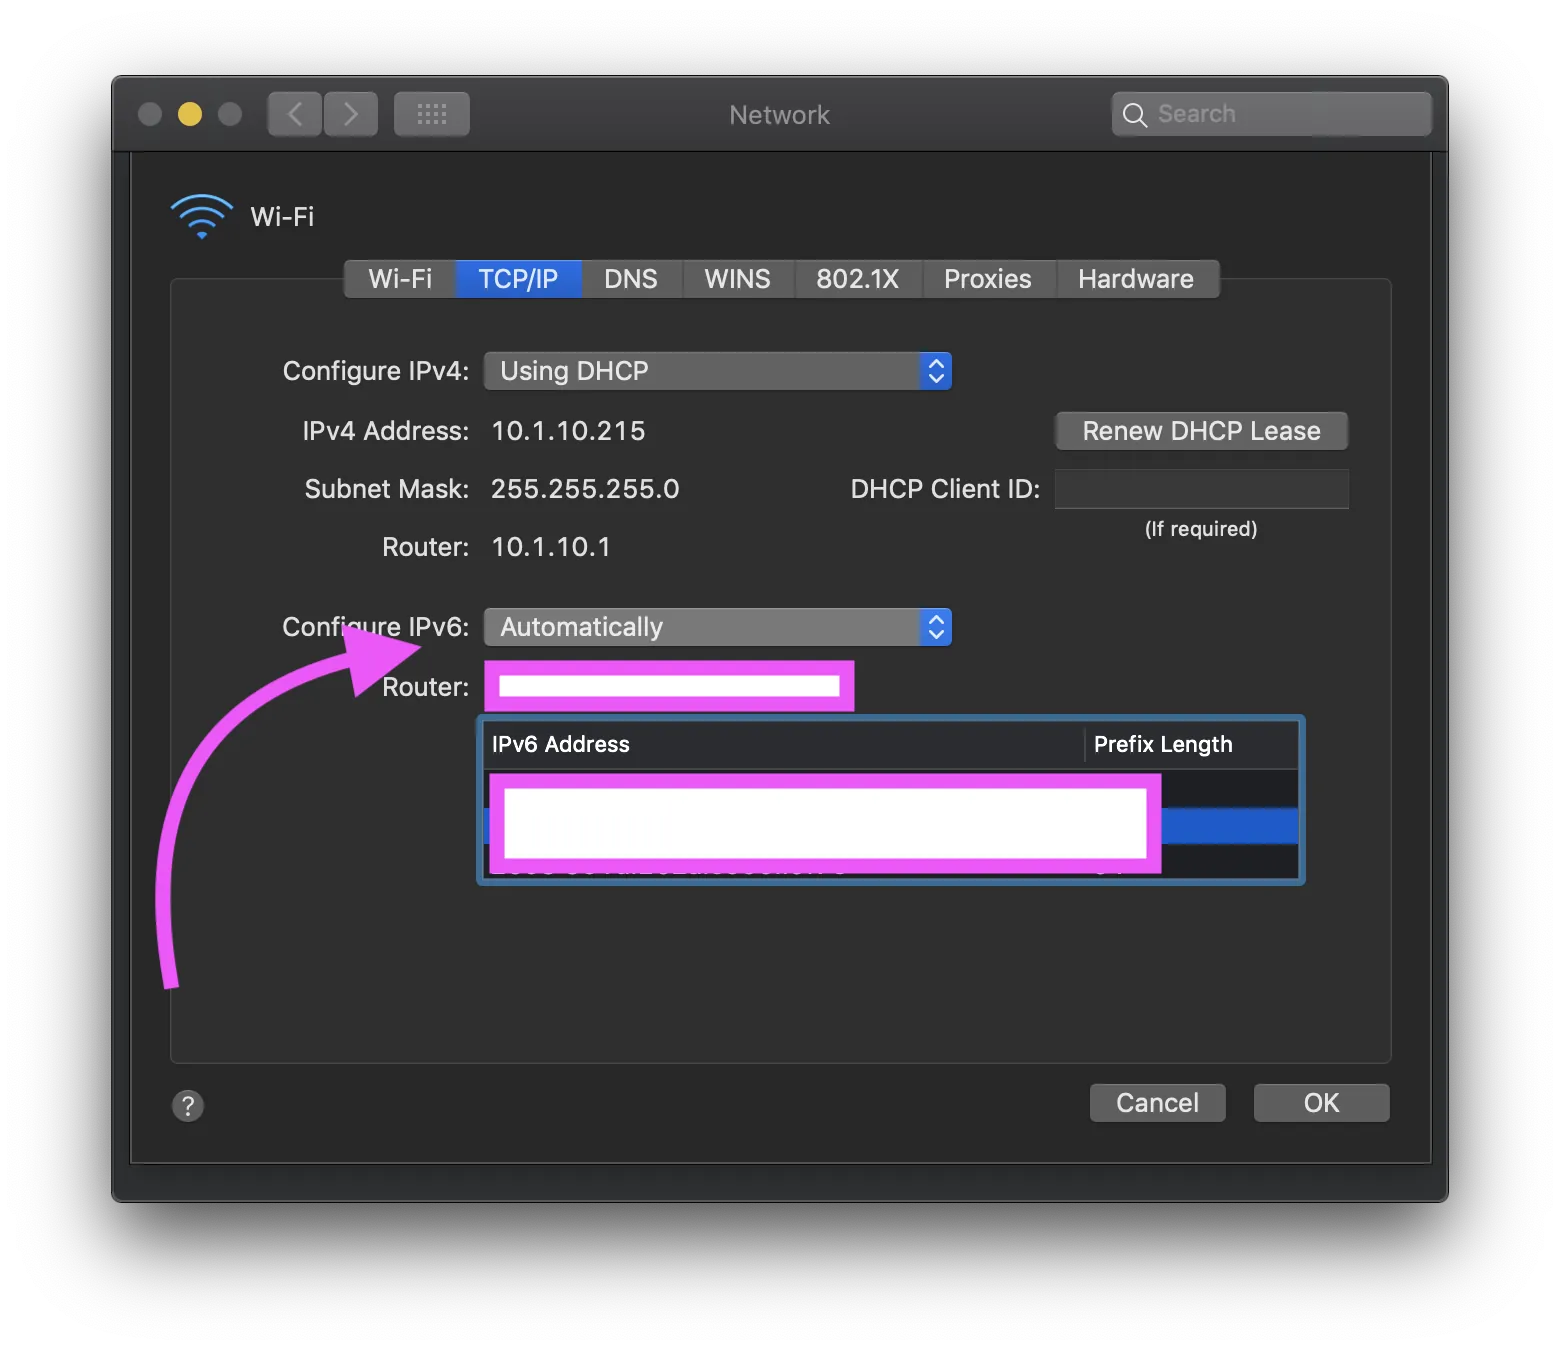Viewport: 1560px width, 1350px height.
Task: Click the subnet mask 255.255.255.0 value
Action: coord(585,489)
